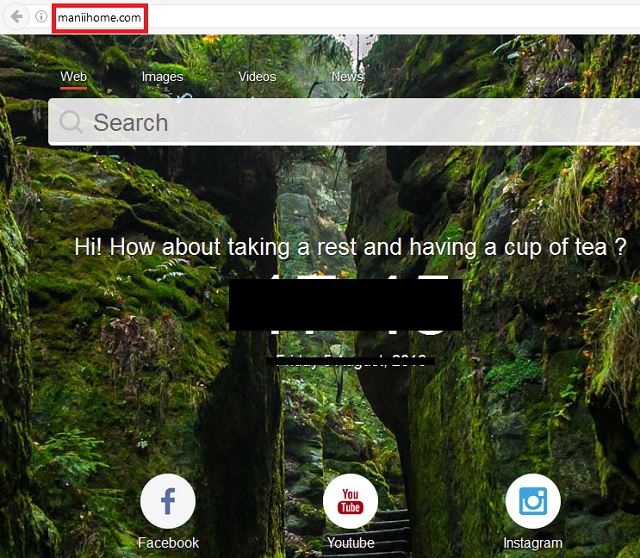Image resolution: width=640 pixels, height=558 pixels.
Task: Click the Instagram text label
Action: click(x=533, y=543)
